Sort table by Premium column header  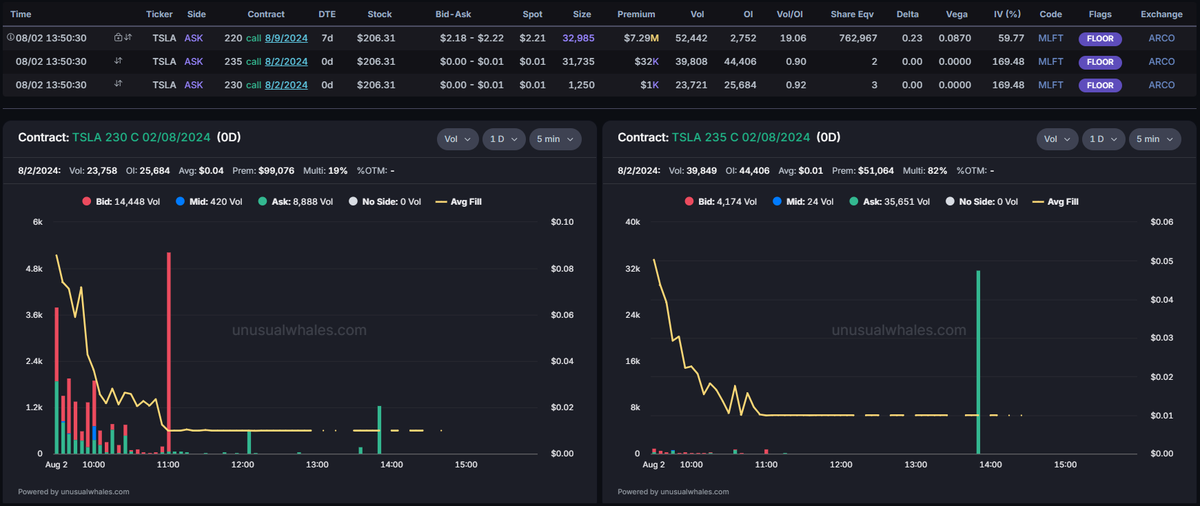pos(636,15)
